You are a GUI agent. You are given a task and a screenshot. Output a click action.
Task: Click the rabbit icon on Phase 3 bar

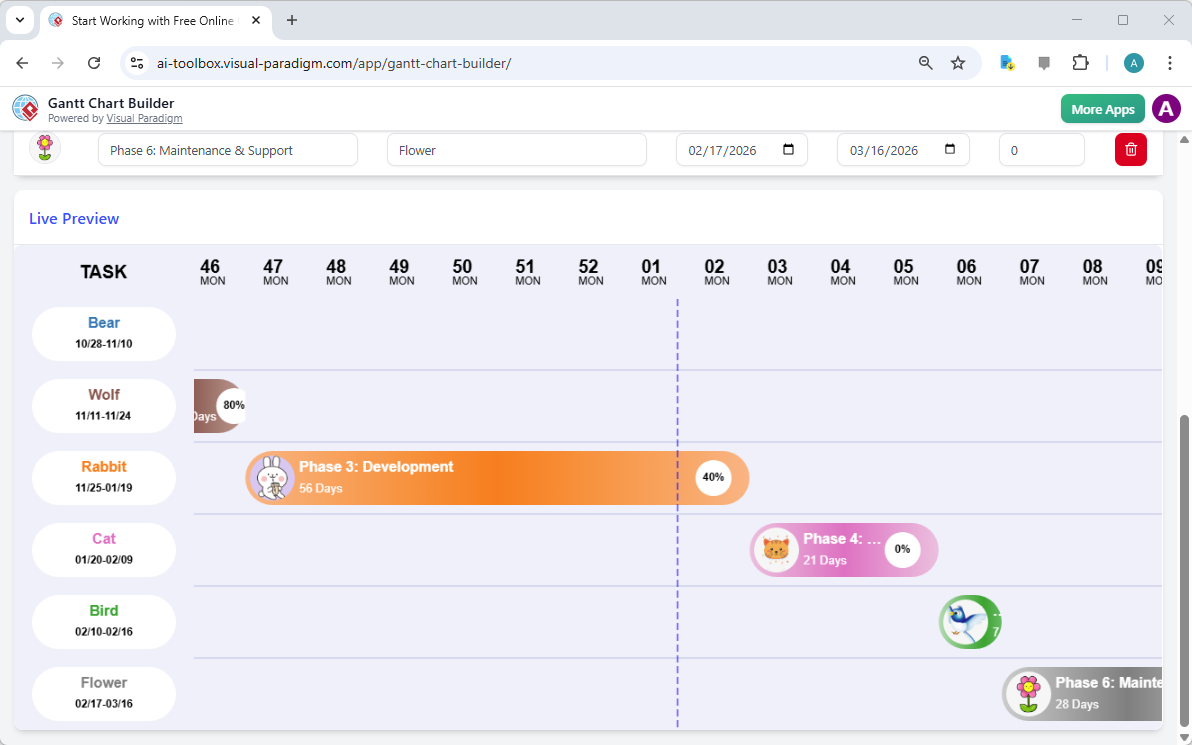(x=271, y=477)
